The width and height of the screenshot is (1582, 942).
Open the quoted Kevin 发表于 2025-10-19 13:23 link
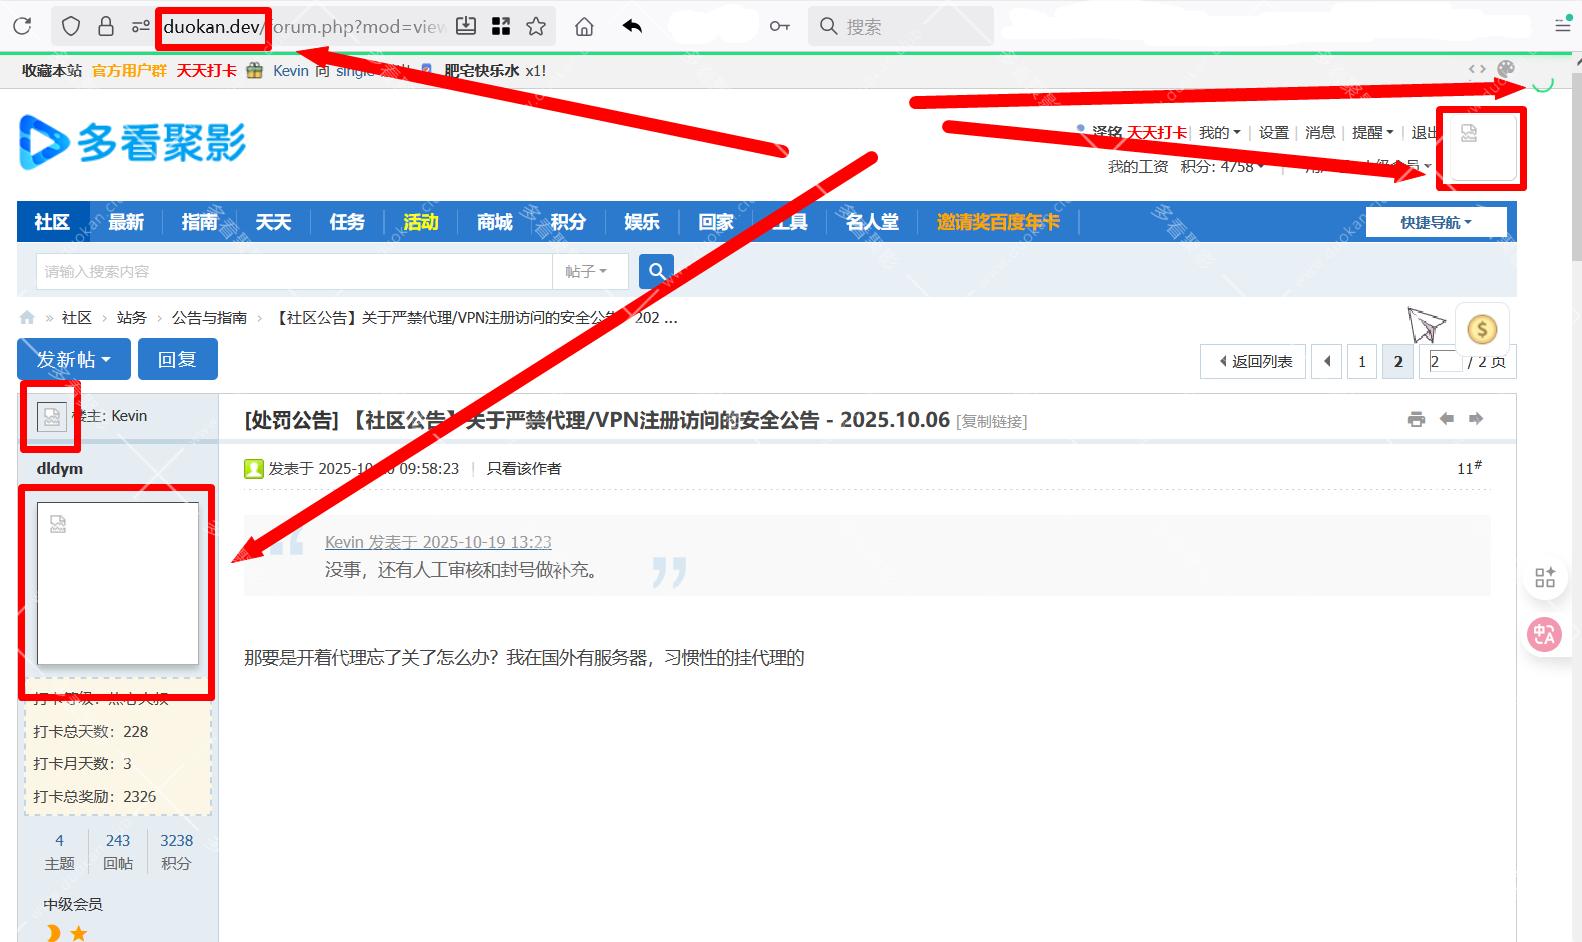[x=438, y=542]
